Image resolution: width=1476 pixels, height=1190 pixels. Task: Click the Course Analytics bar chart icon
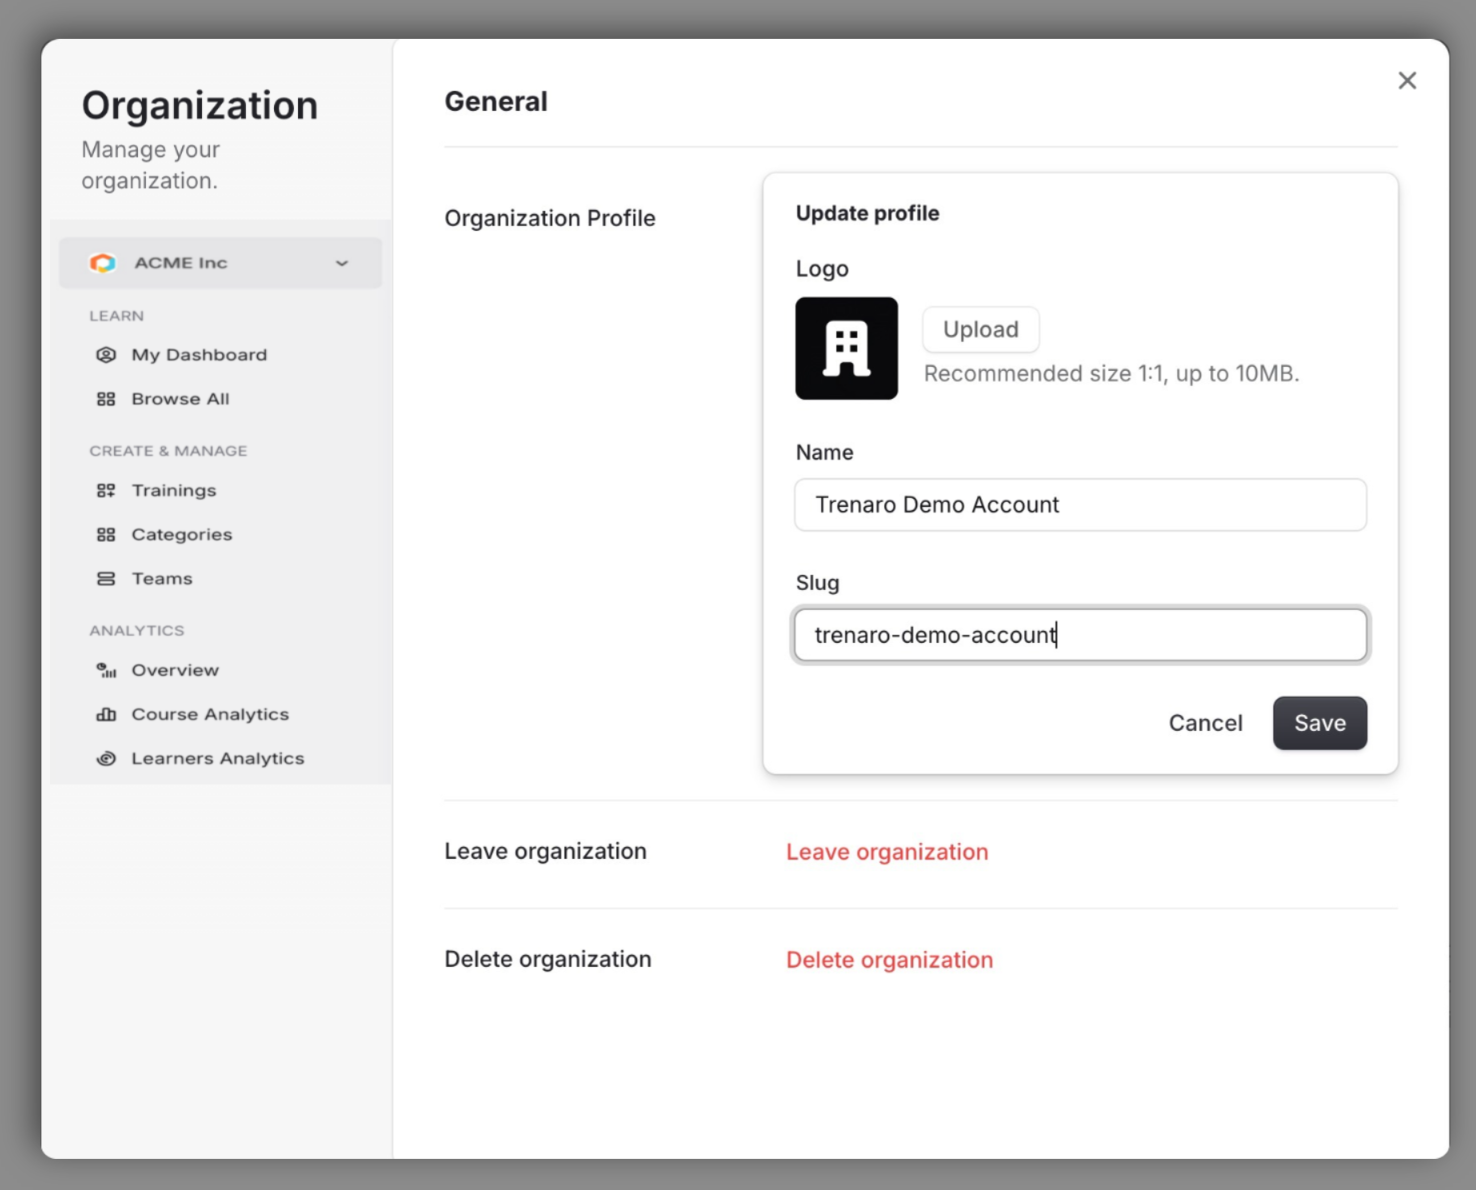pos(106,714)
